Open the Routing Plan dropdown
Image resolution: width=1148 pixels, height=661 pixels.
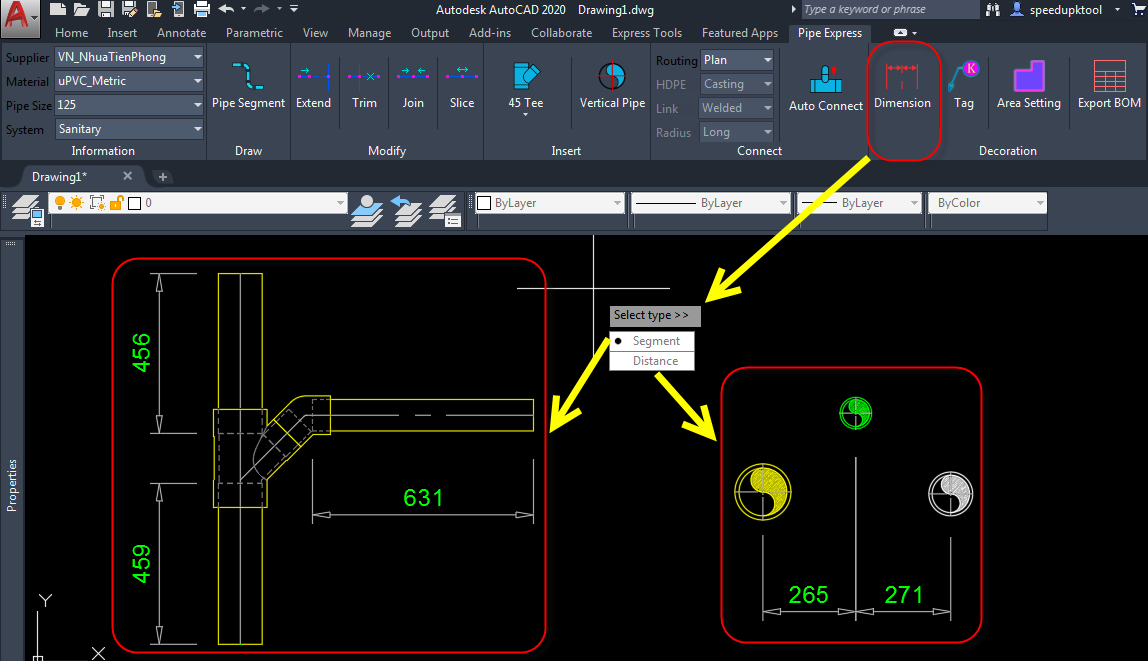pos(737,60)
